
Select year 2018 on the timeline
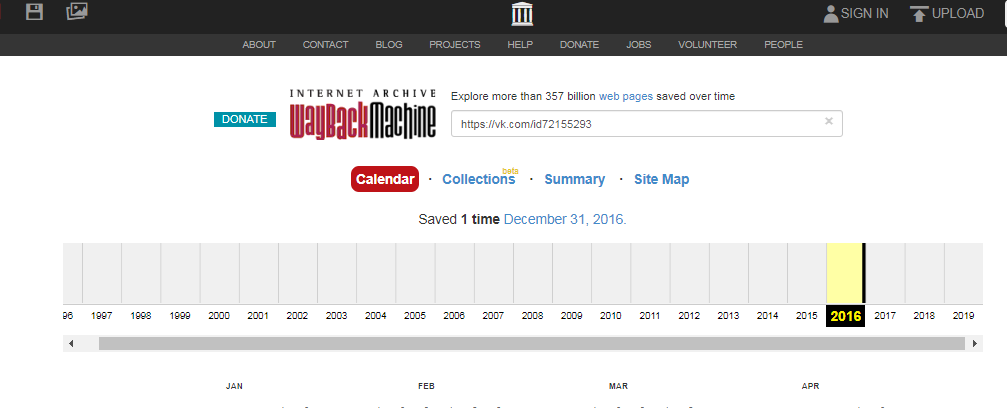(924, 315)
